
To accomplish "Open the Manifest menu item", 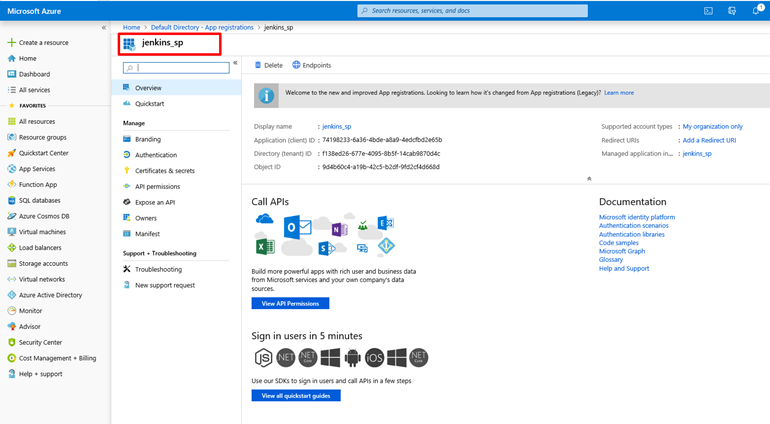I will pos(176,234).
